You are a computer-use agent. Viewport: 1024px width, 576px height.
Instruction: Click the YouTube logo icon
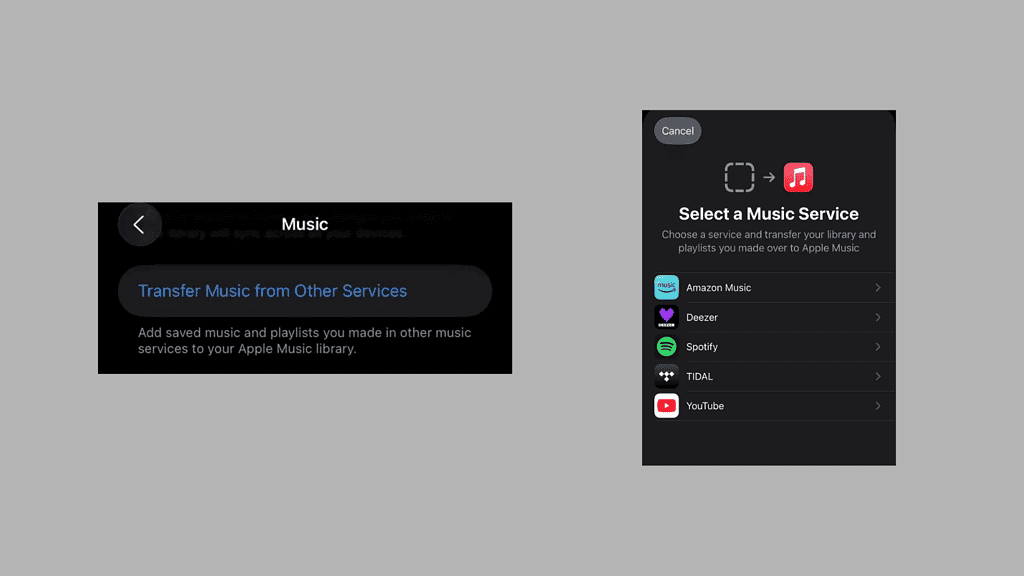666,406
